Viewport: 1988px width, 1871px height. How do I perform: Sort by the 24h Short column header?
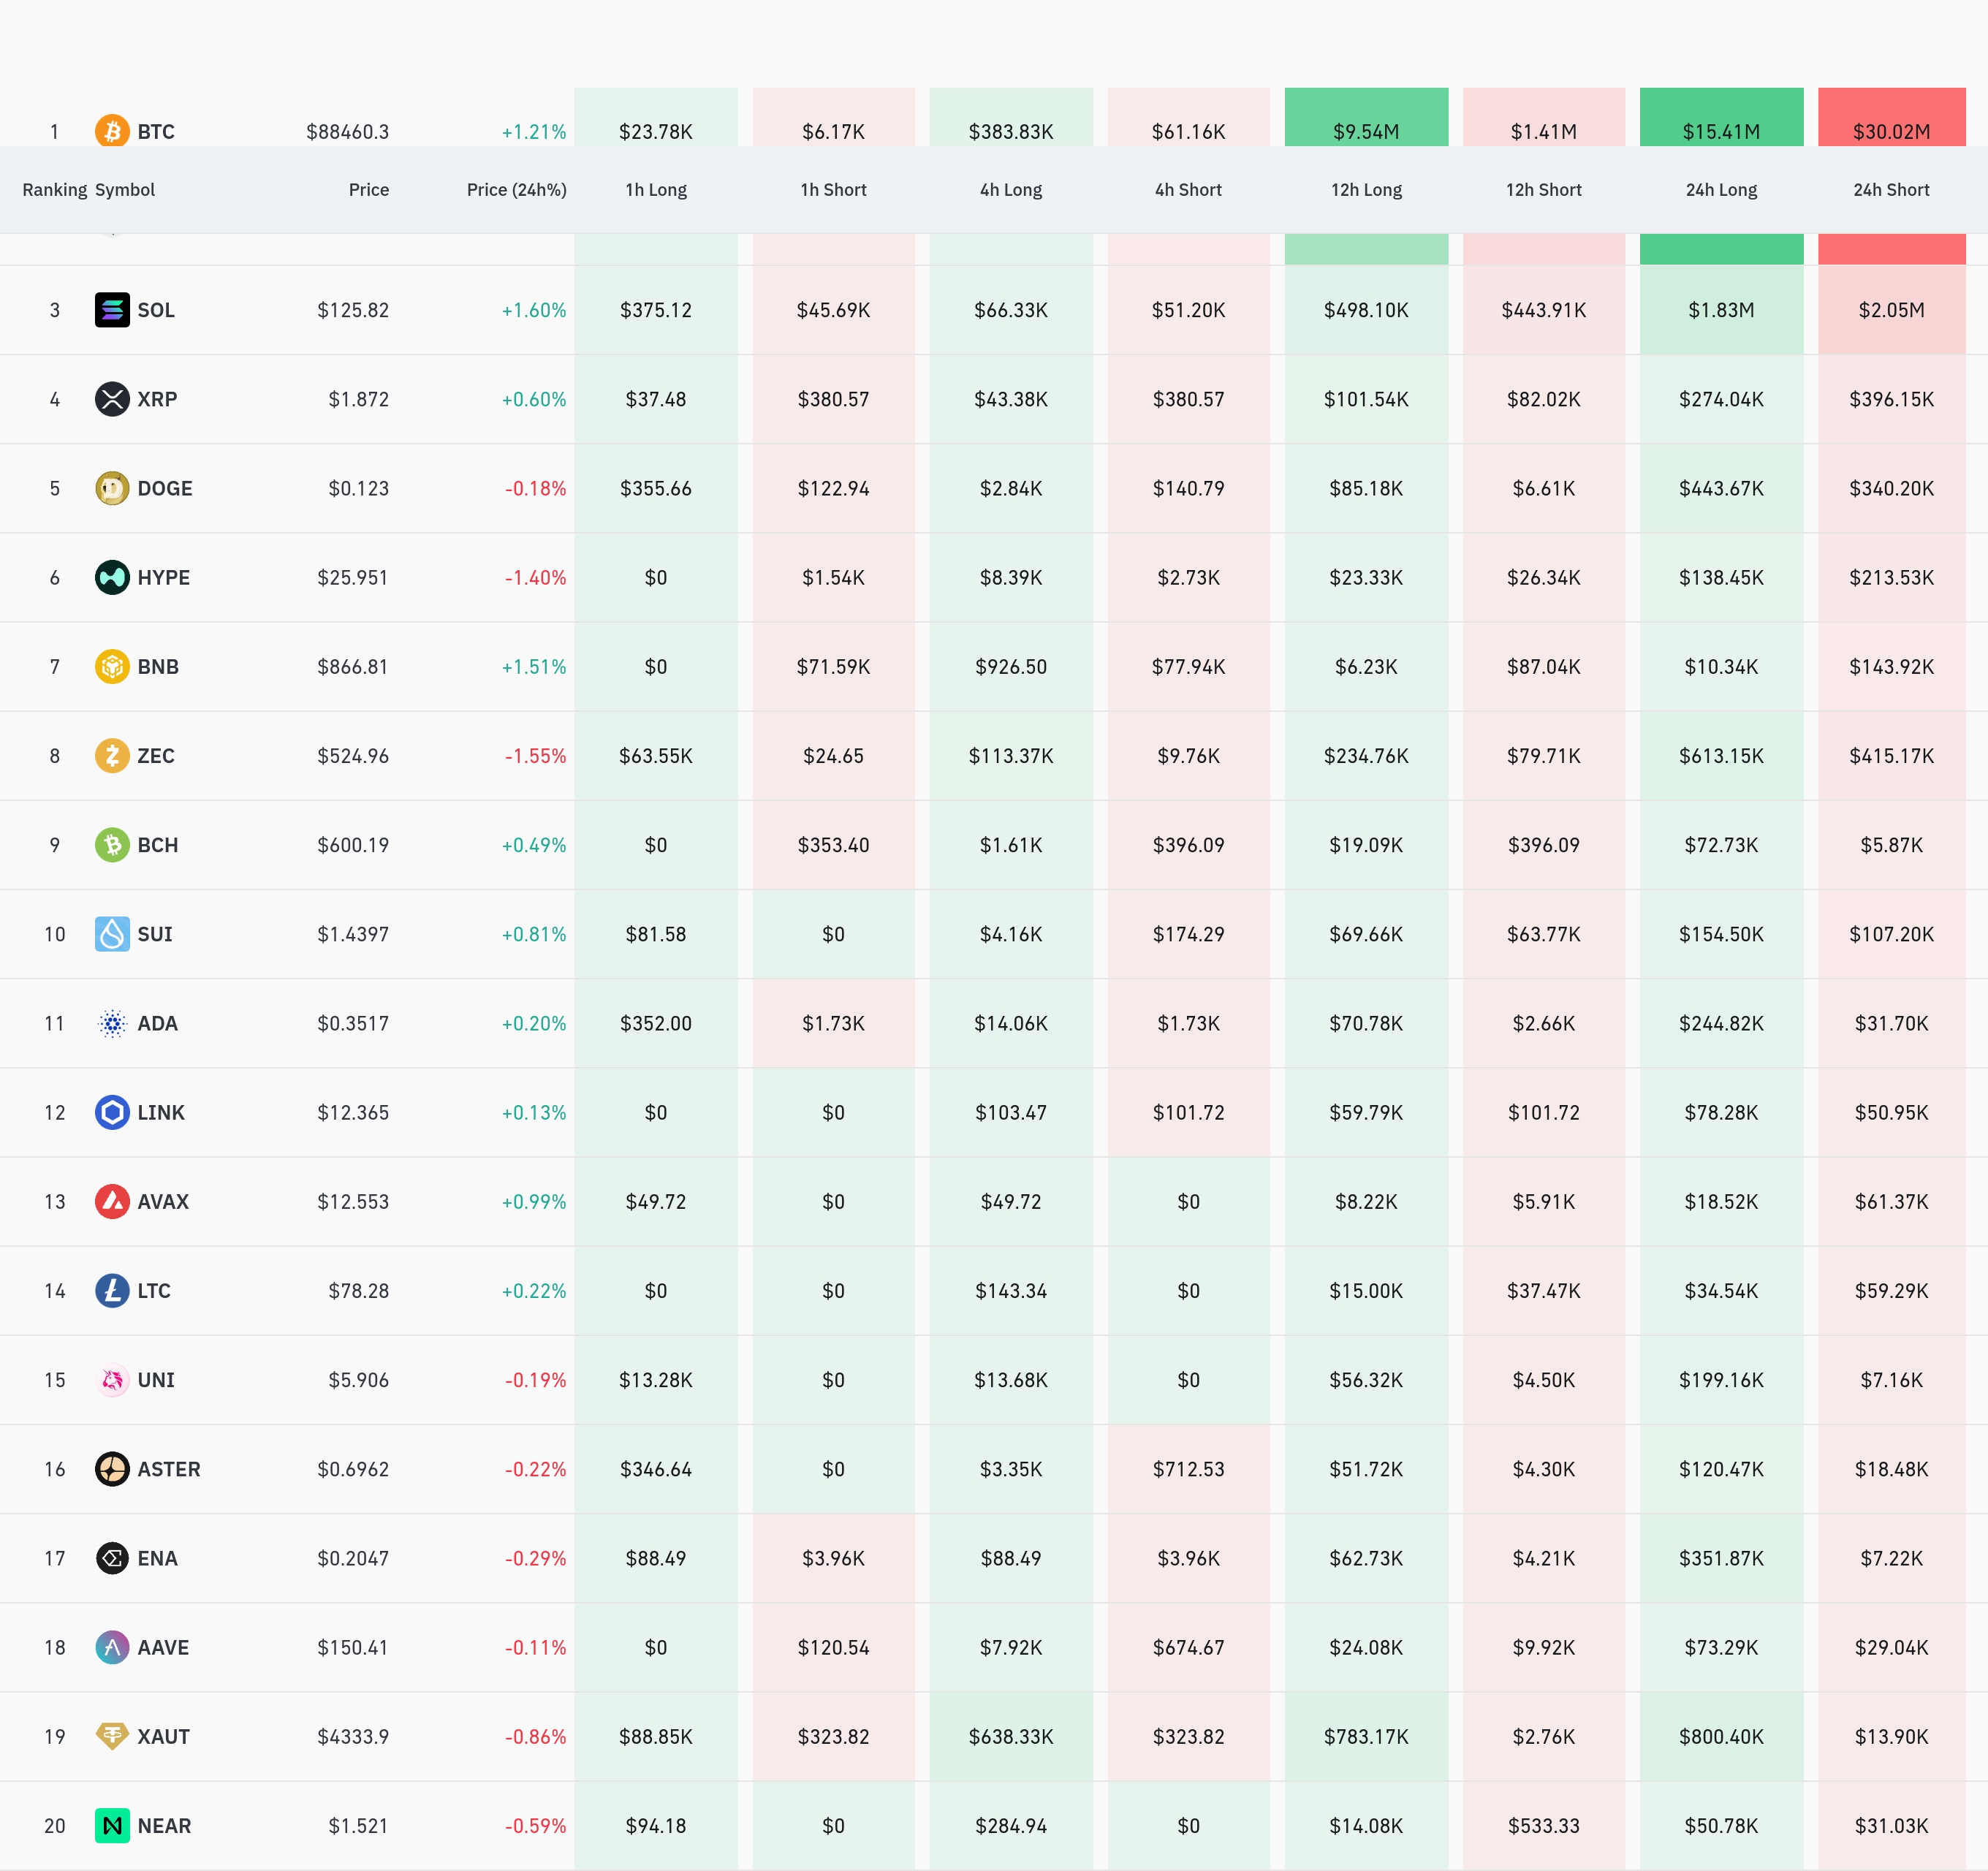coord(1890,190)
